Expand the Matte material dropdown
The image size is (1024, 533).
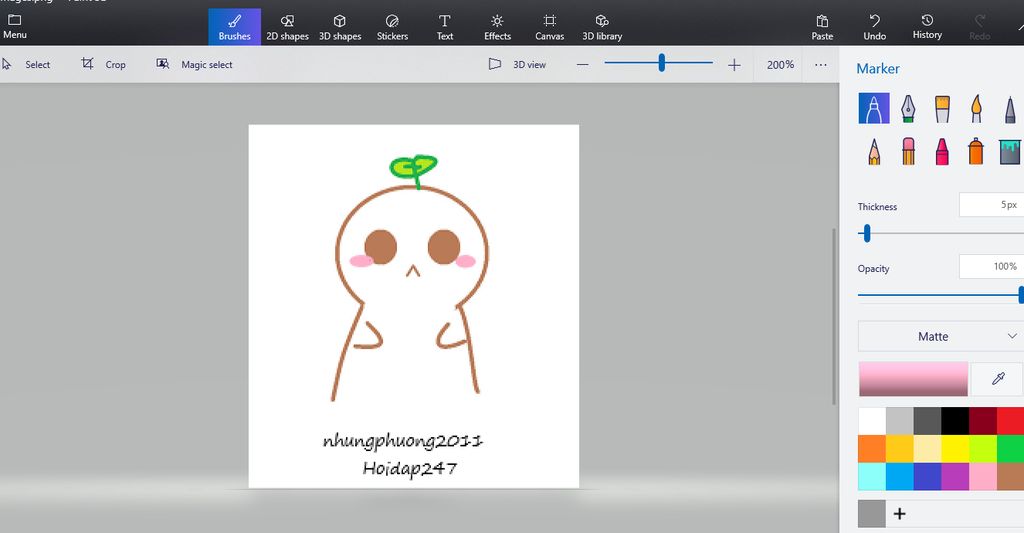(x=940, y=336)
